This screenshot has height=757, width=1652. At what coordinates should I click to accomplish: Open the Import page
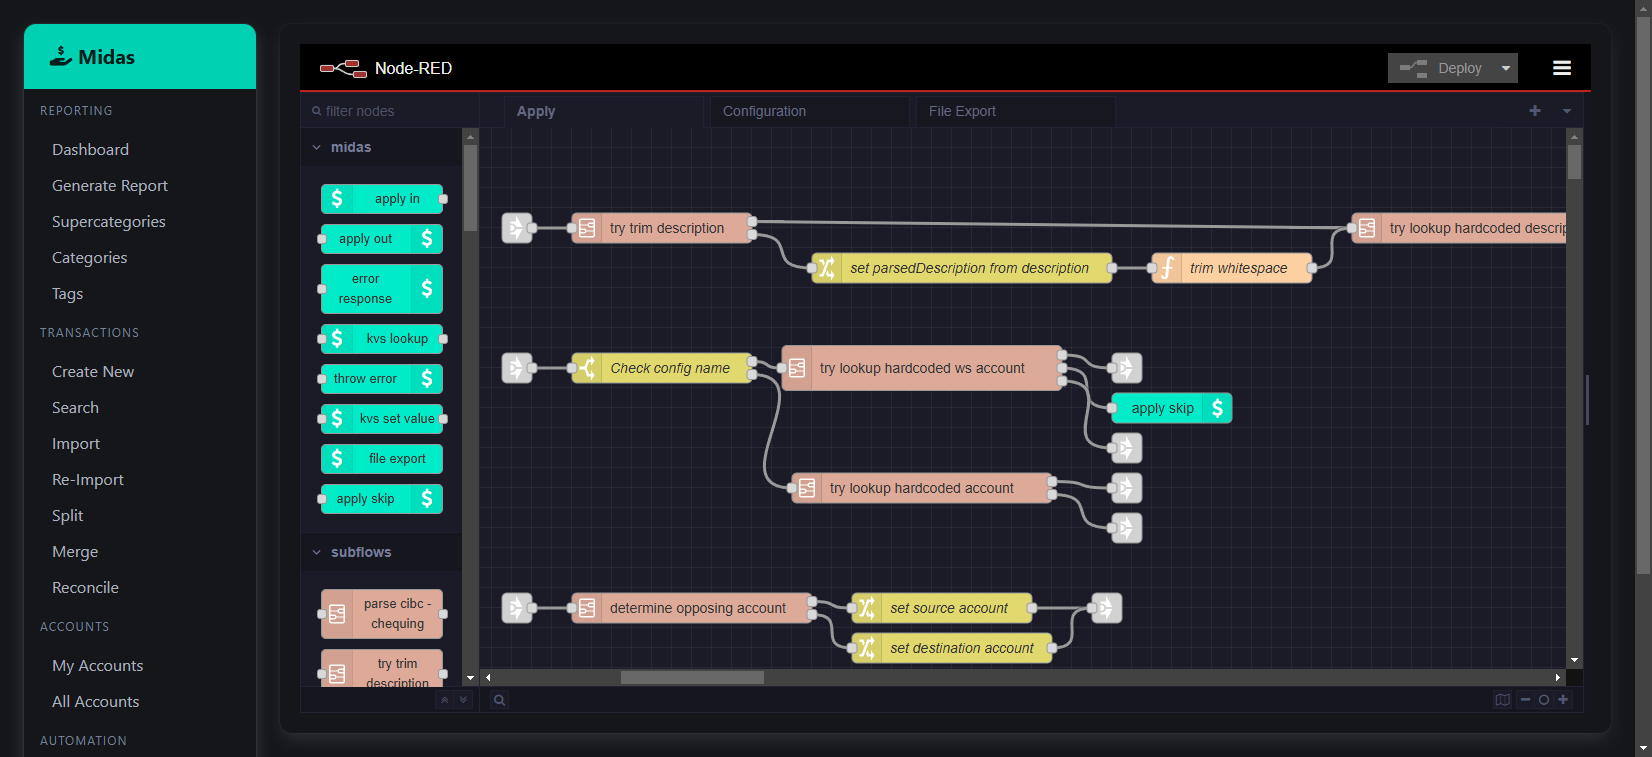click(x=76, y=443)
